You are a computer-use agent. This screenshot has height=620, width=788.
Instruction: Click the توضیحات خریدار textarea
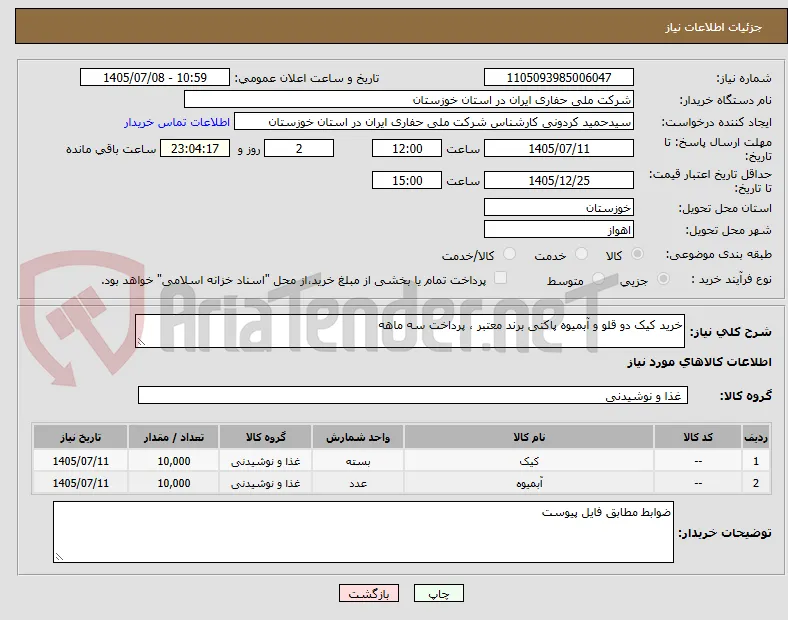[x=363, y=532]
